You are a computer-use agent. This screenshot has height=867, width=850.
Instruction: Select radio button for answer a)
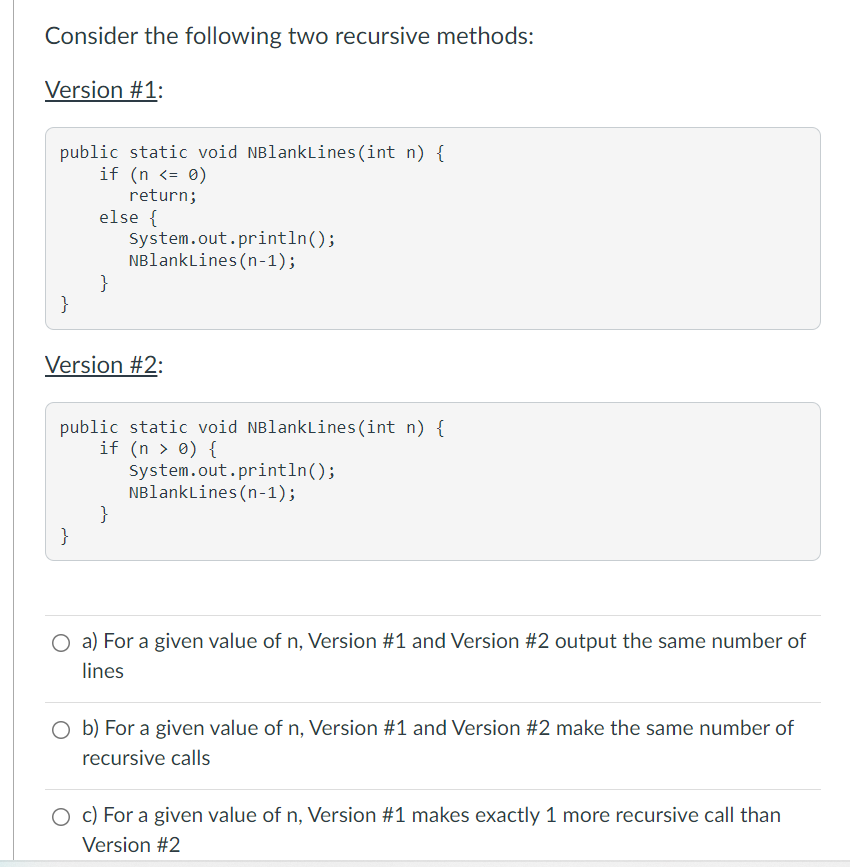[61, 643]
